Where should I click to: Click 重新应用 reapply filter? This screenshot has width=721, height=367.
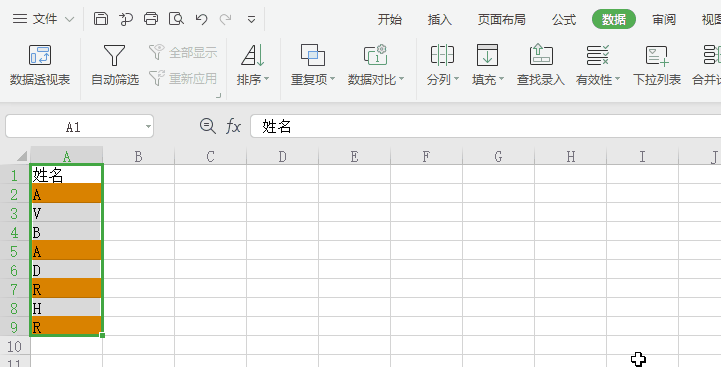(x=183, y=78)
